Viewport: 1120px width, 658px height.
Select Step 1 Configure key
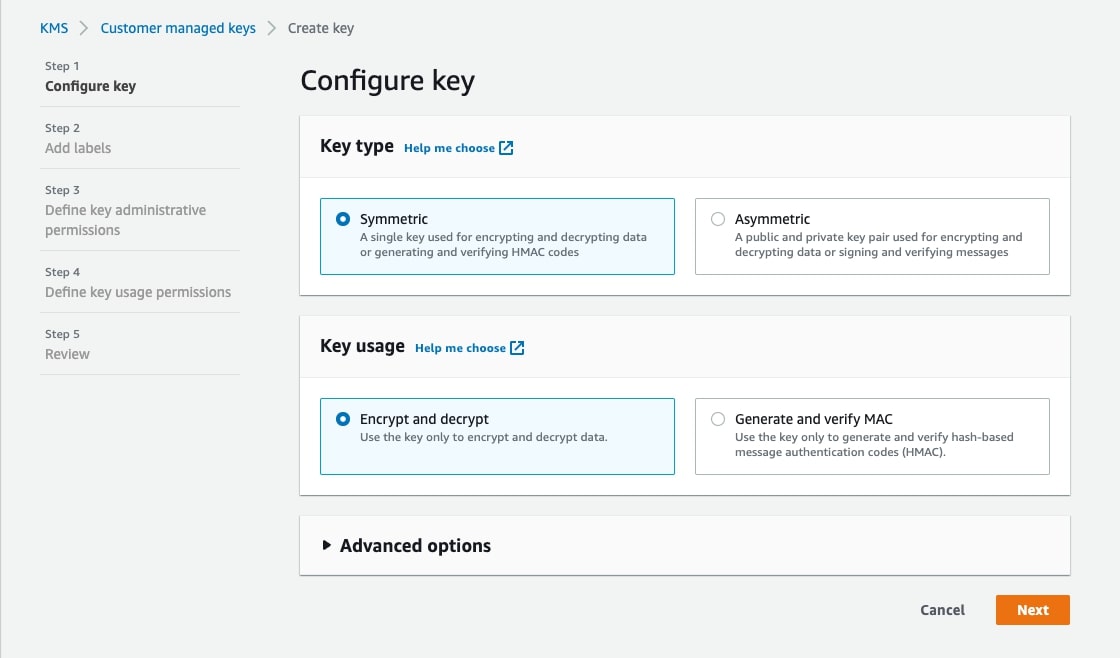pos(90,86)
